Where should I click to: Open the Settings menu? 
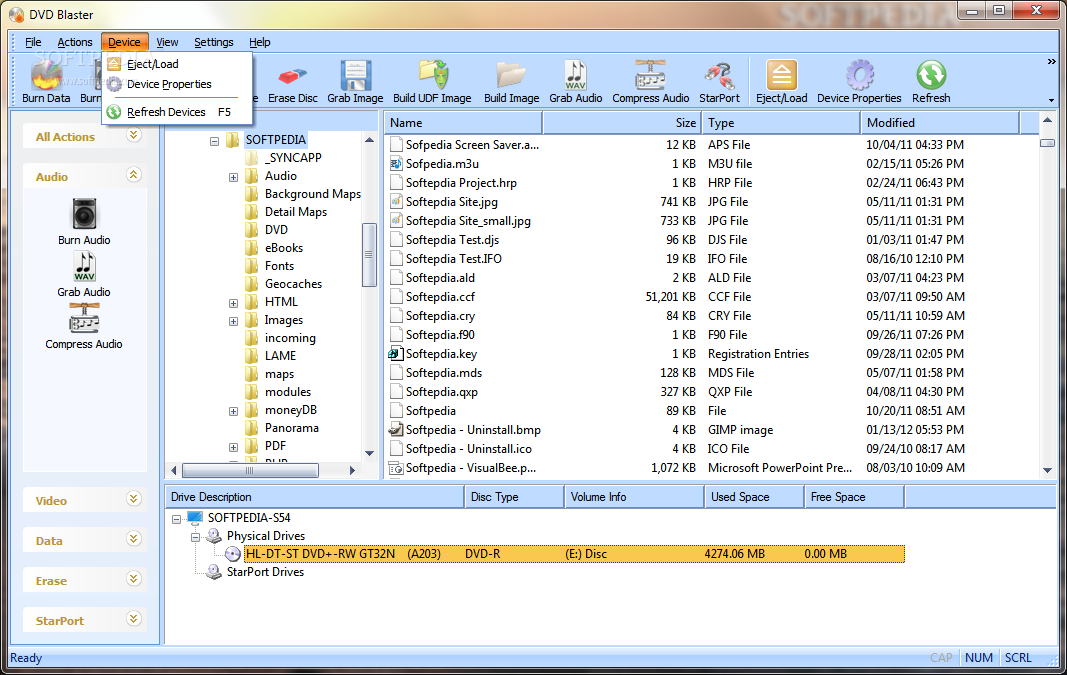click(214, 42)
